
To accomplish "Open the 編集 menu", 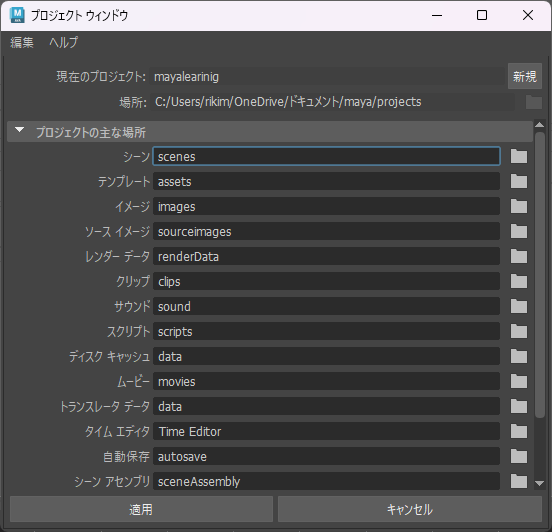I will point(22,43).
